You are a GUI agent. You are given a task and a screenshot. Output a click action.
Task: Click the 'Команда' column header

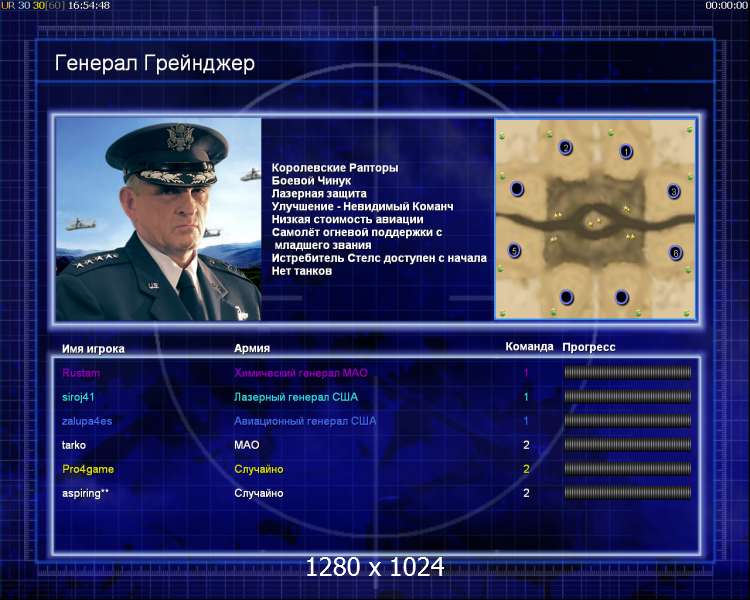click(x=529, y=347)
